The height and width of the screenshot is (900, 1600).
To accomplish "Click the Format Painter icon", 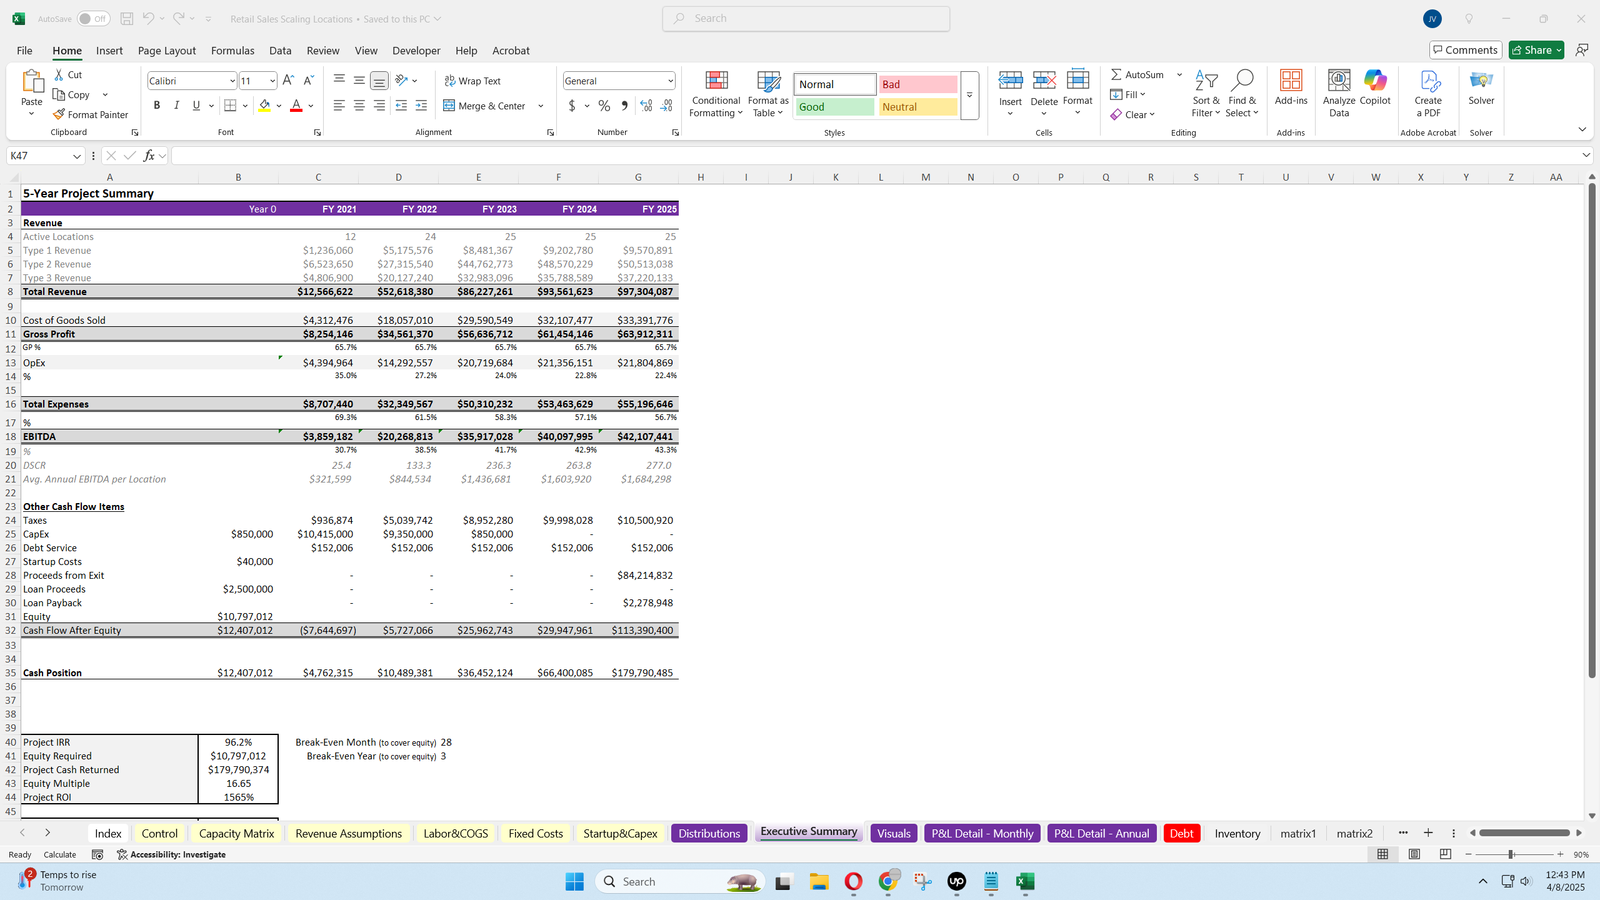I will [x=60, y=115].
